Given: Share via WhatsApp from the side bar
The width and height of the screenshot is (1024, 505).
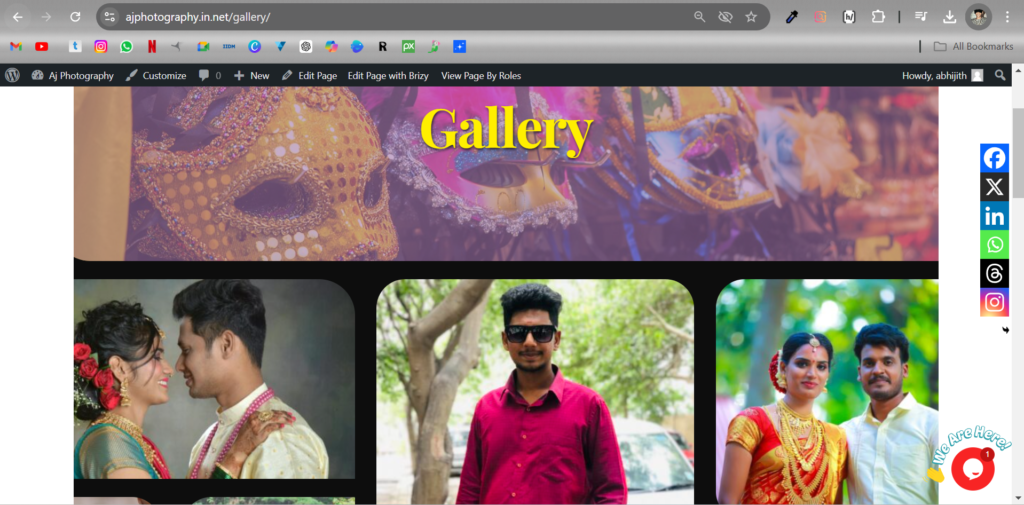Looking at the screenshot, I should tap(994, 244).
